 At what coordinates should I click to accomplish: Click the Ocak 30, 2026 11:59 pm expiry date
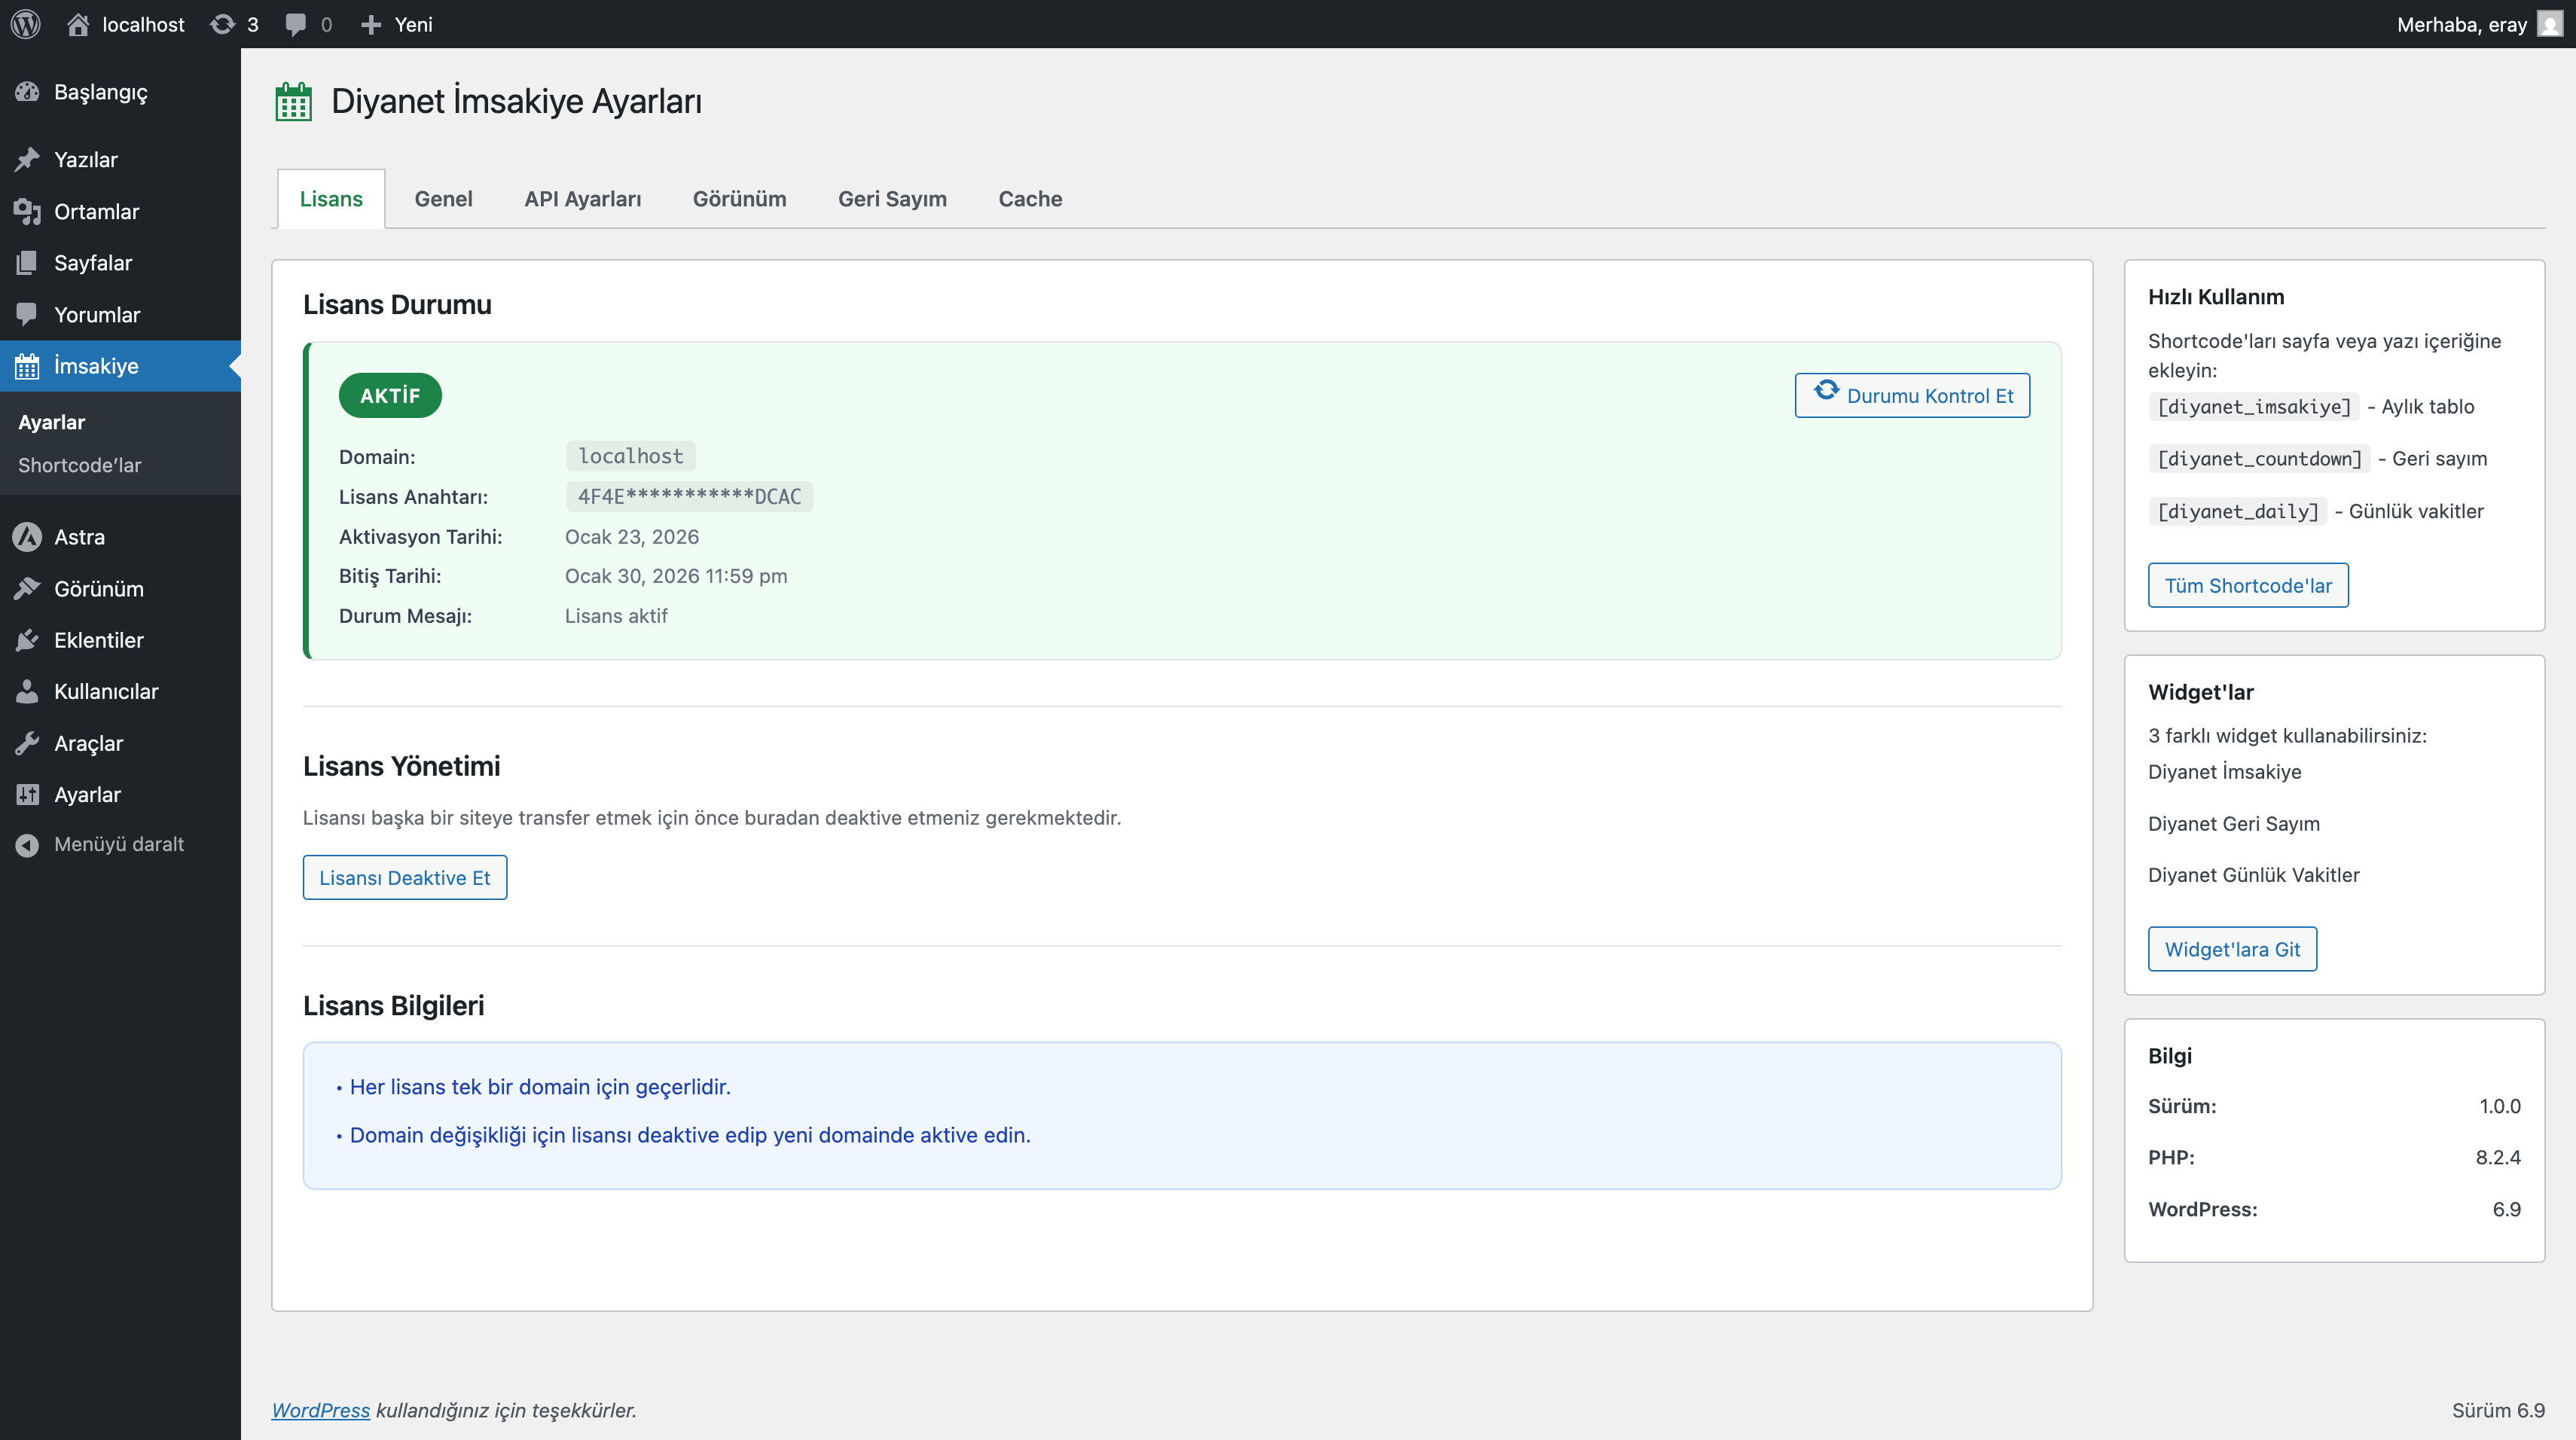tap(676, 576)
